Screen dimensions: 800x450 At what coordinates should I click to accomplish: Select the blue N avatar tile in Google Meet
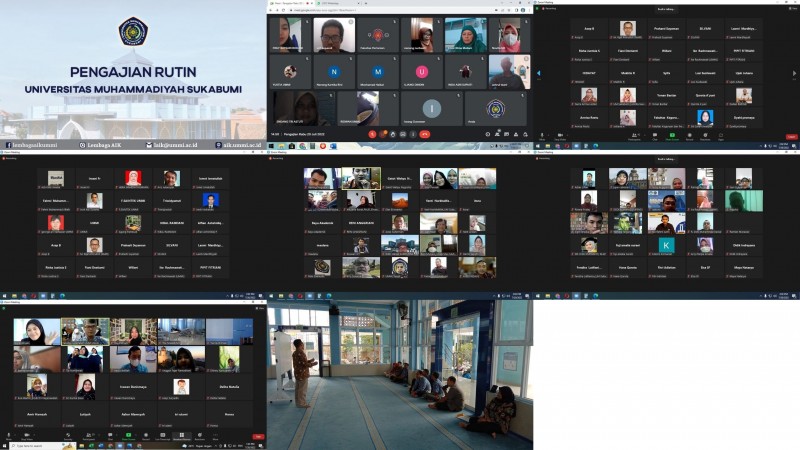pyautogui.click(x=334, y=72)
